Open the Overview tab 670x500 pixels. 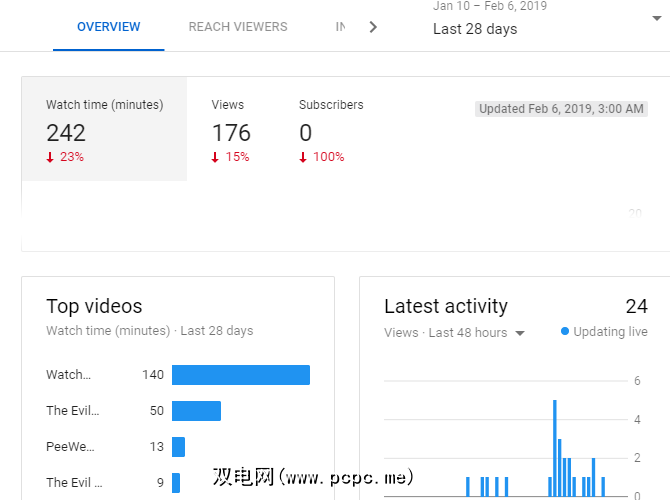point(109,27)
